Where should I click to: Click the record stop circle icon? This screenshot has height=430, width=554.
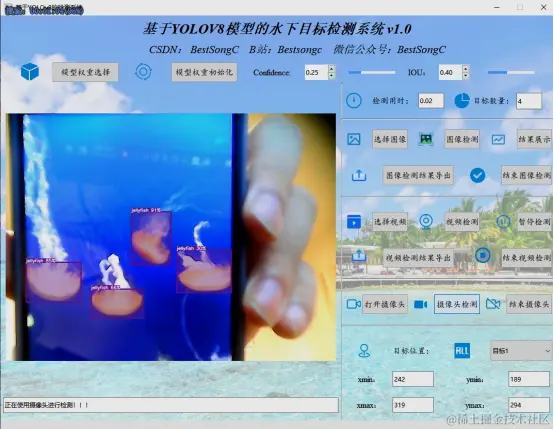(483, 255)
